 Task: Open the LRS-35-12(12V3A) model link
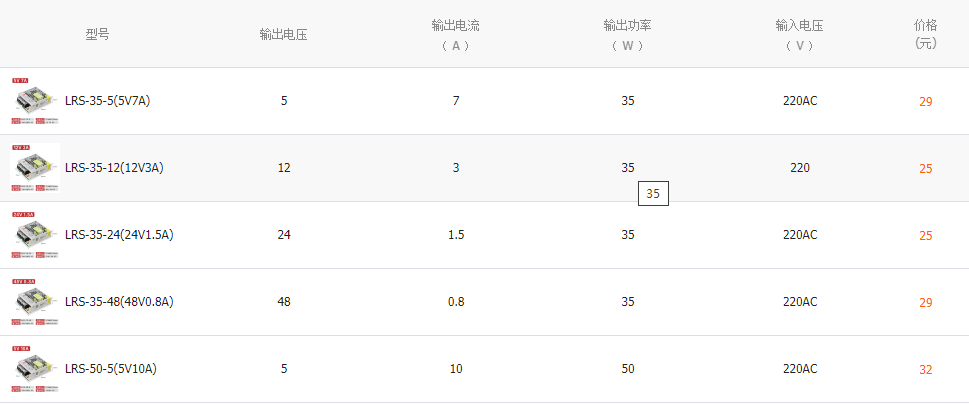pyautogui.click(x=114, y=168)
